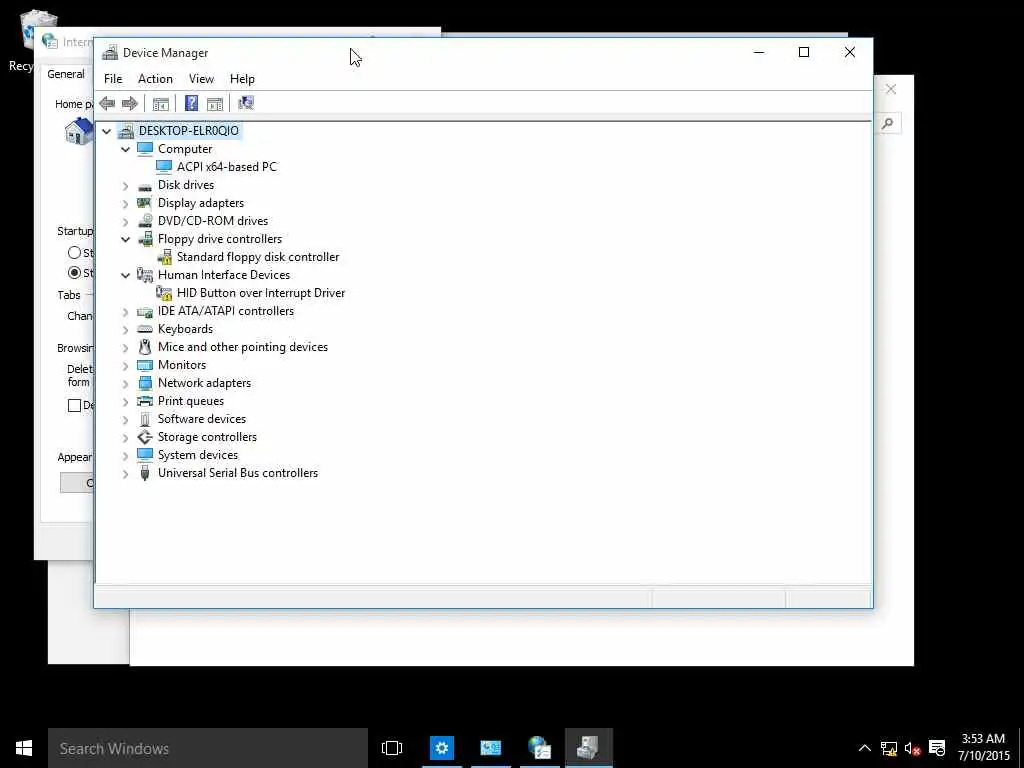1024x768 pixels.
Task: Click the Forward arrow in Device Manager toolbar
Action: (x=130, y=103)
